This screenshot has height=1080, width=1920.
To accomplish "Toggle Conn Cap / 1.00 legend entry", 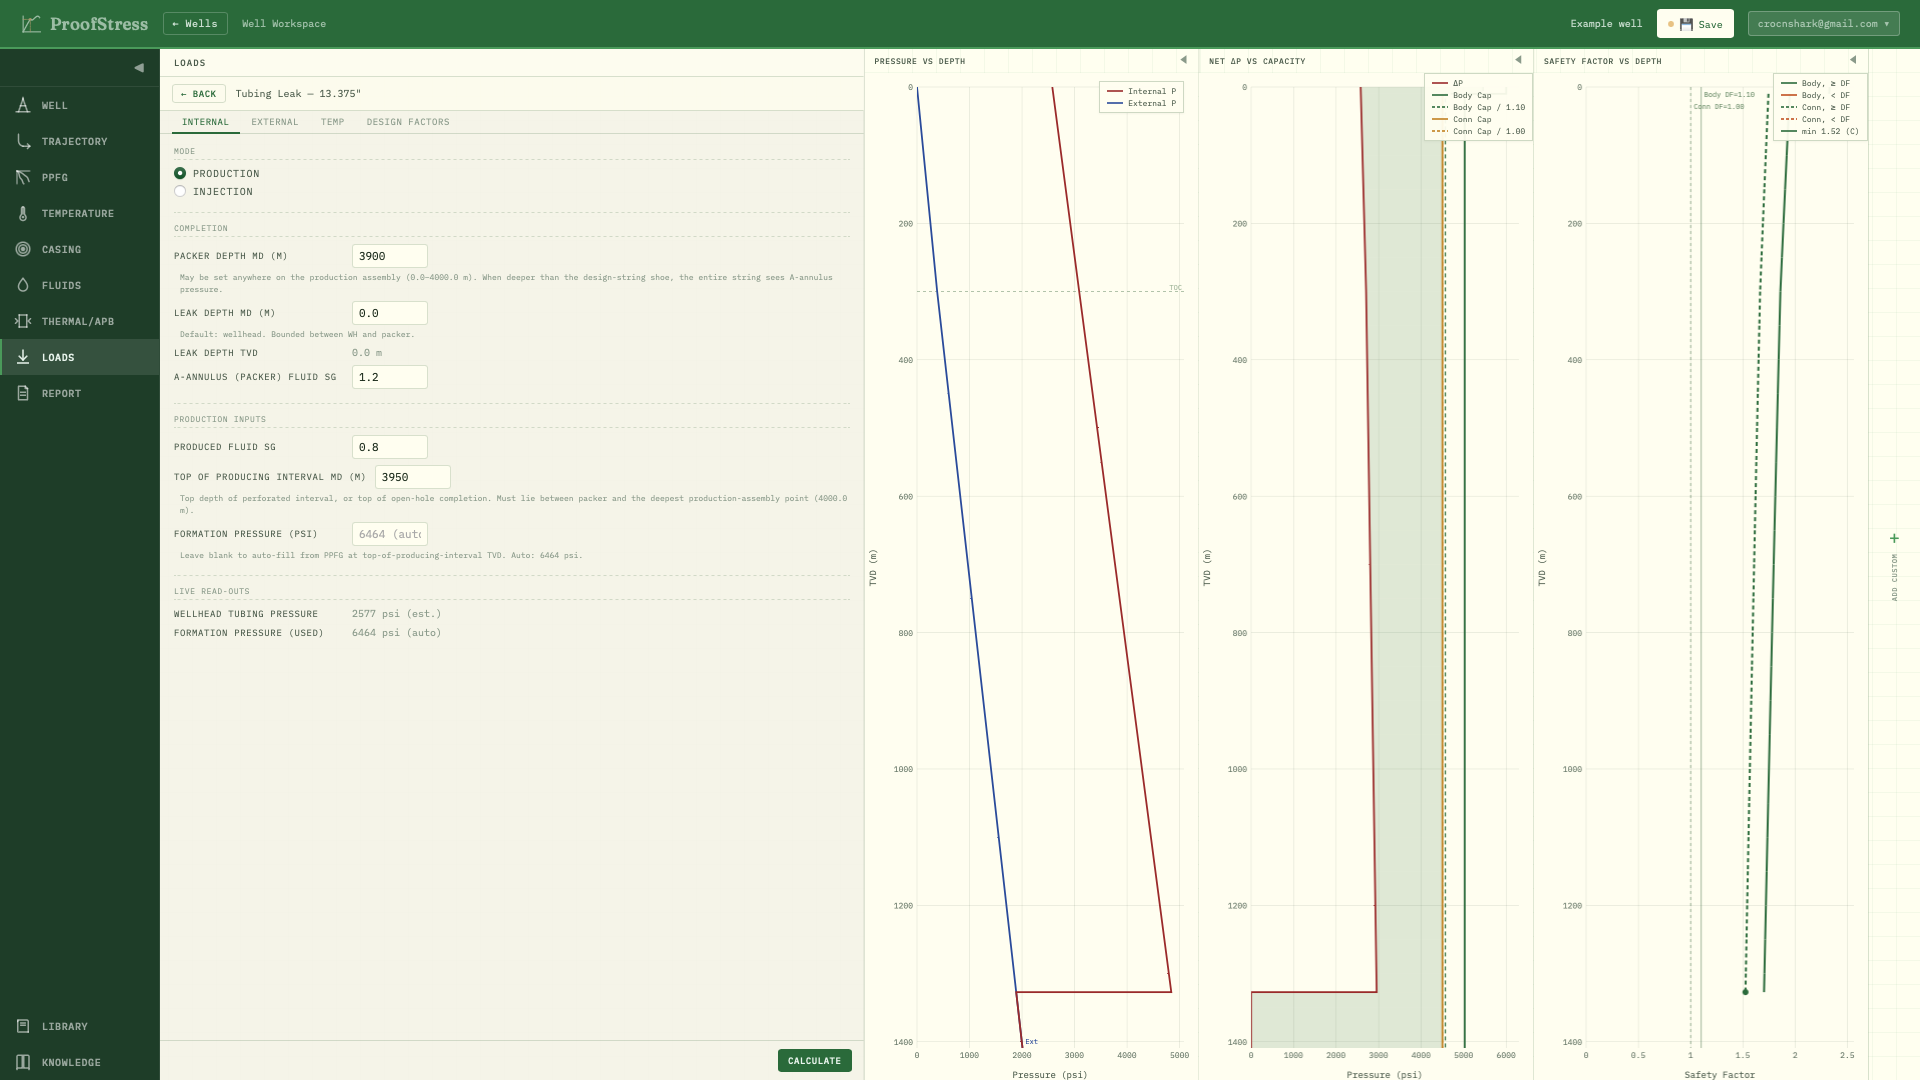I will pos(1478,131).
